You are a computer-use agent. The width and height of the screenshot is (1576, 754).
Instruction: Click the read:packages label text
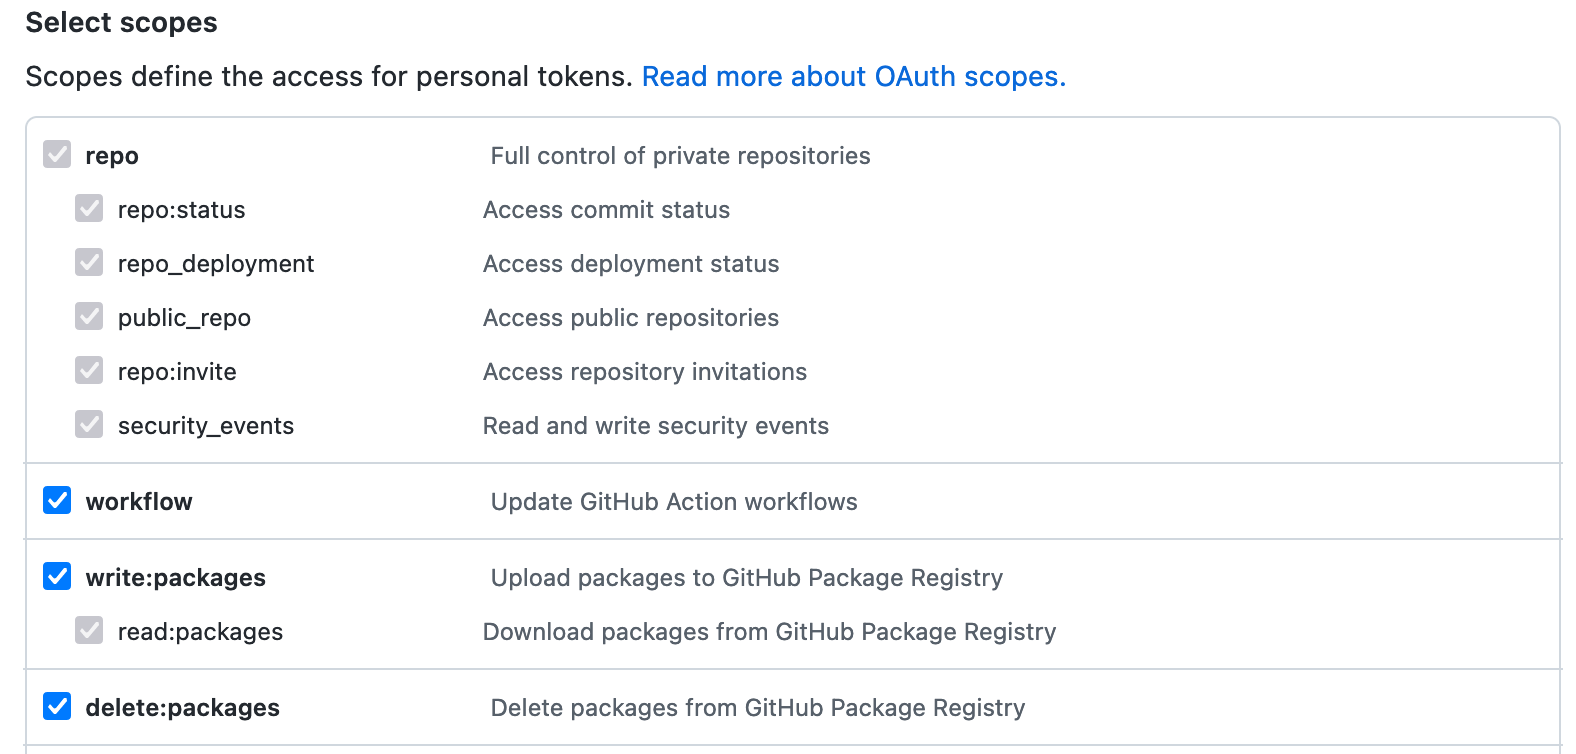tap(200, 632)
